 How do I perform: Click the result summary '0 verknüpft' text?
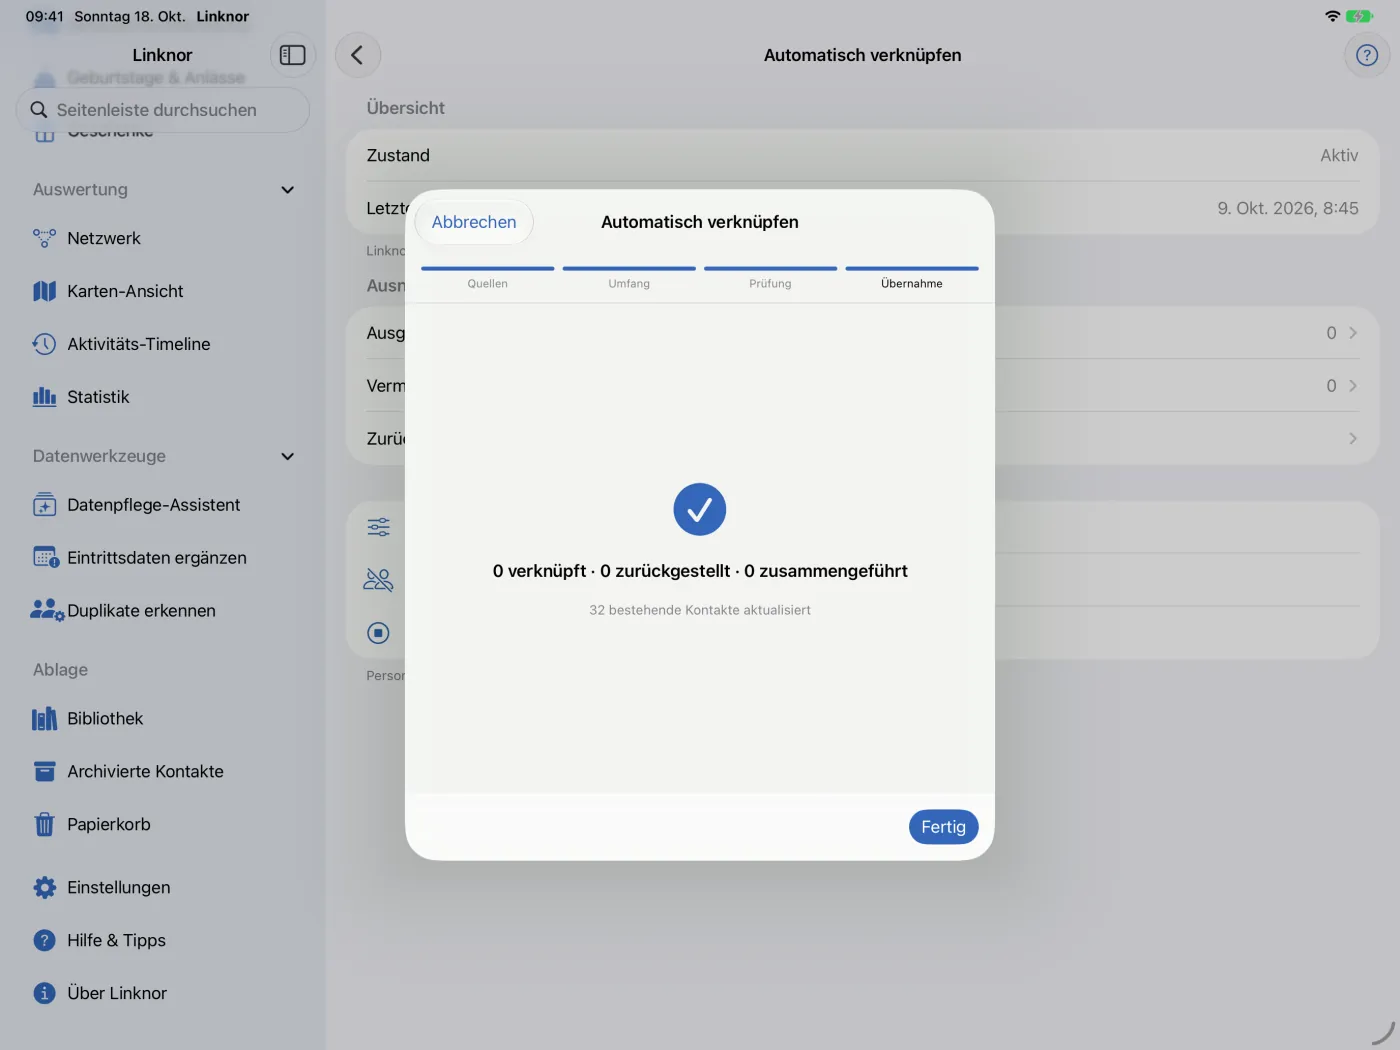pyautogui.click(x=540, y=571)
